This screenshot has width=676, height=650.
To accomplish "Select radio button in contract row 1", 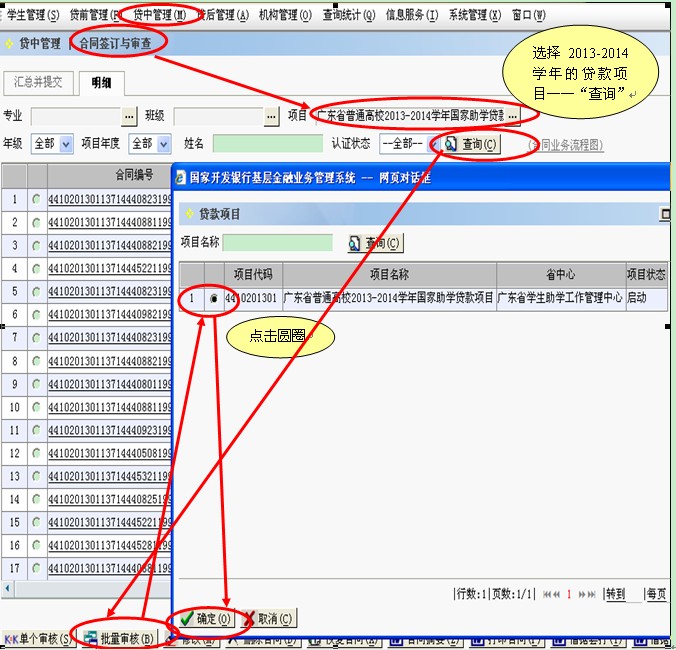I will tap(37, 200).
